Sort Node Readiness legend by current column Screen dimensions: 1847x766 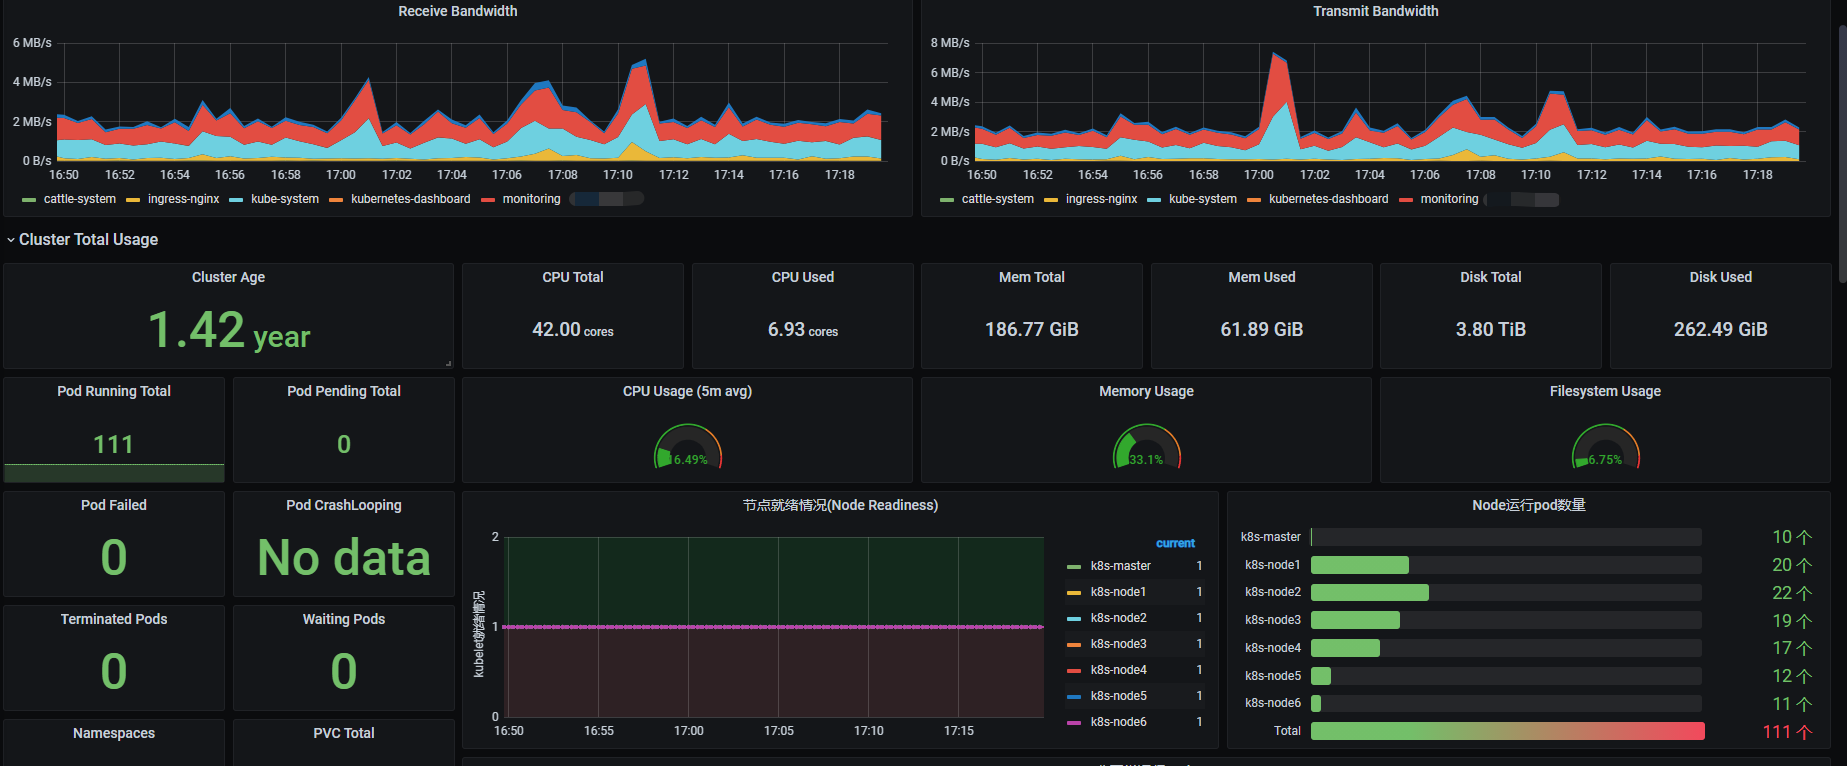coord(1175,543)
